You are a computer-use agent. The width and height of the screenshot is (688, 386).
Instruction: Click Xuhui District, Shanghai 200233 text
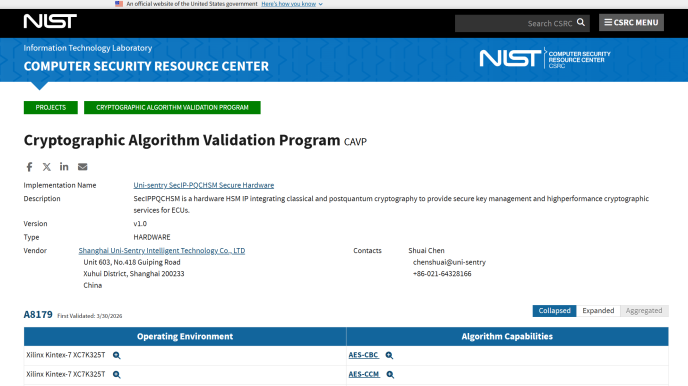134,274
